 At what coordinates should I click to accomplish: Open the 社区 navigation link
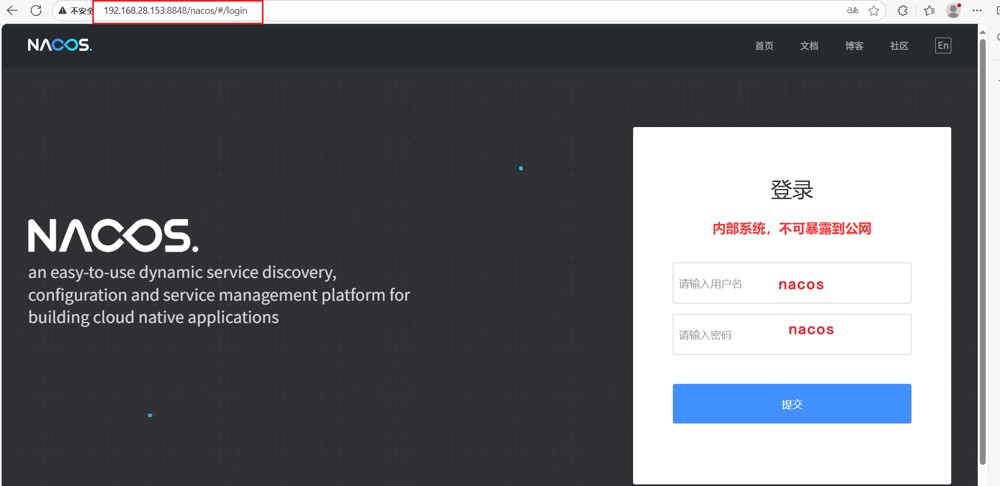[899, 46]
